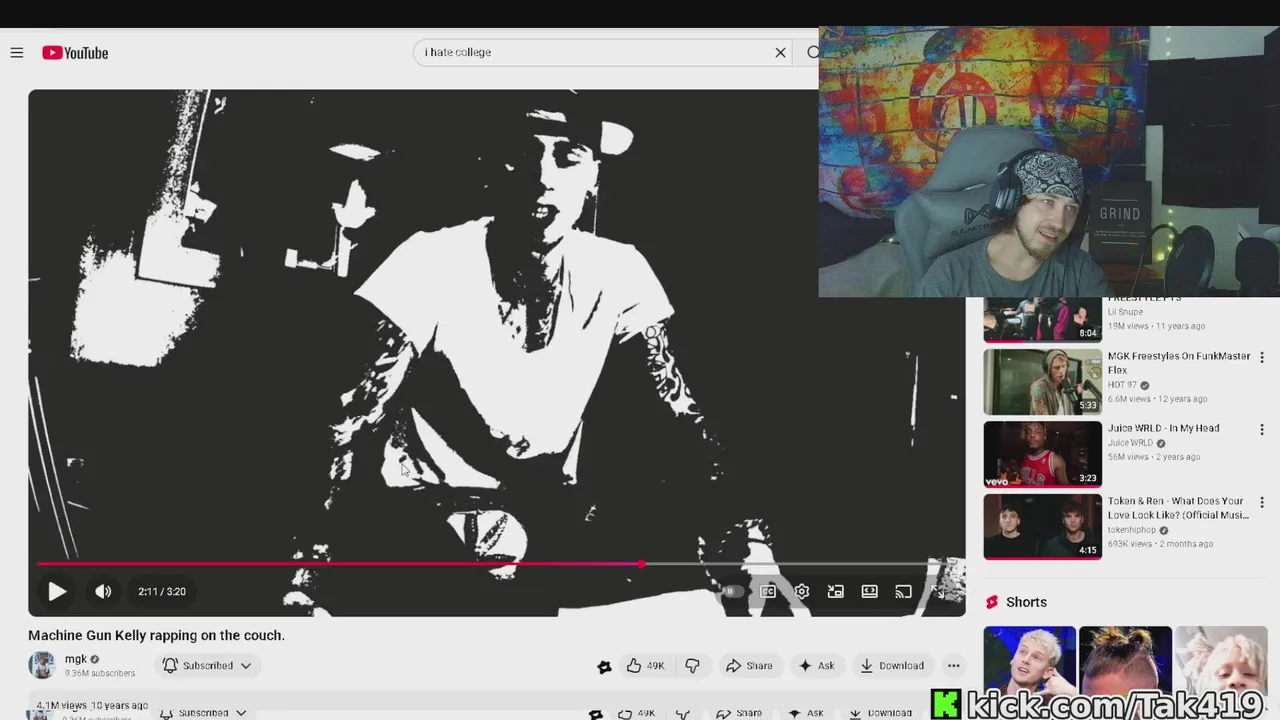
Task: Switch to miniplayer mode
Action: (836, 592)
